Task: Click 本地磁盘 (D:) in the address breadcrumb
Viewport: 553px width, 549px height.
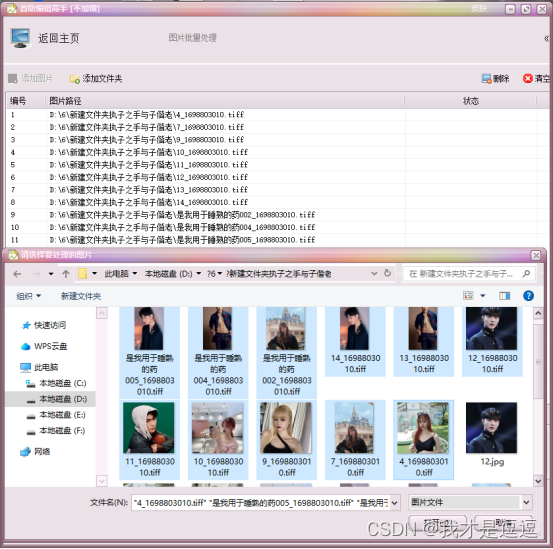Action: [x=169, y=274]
